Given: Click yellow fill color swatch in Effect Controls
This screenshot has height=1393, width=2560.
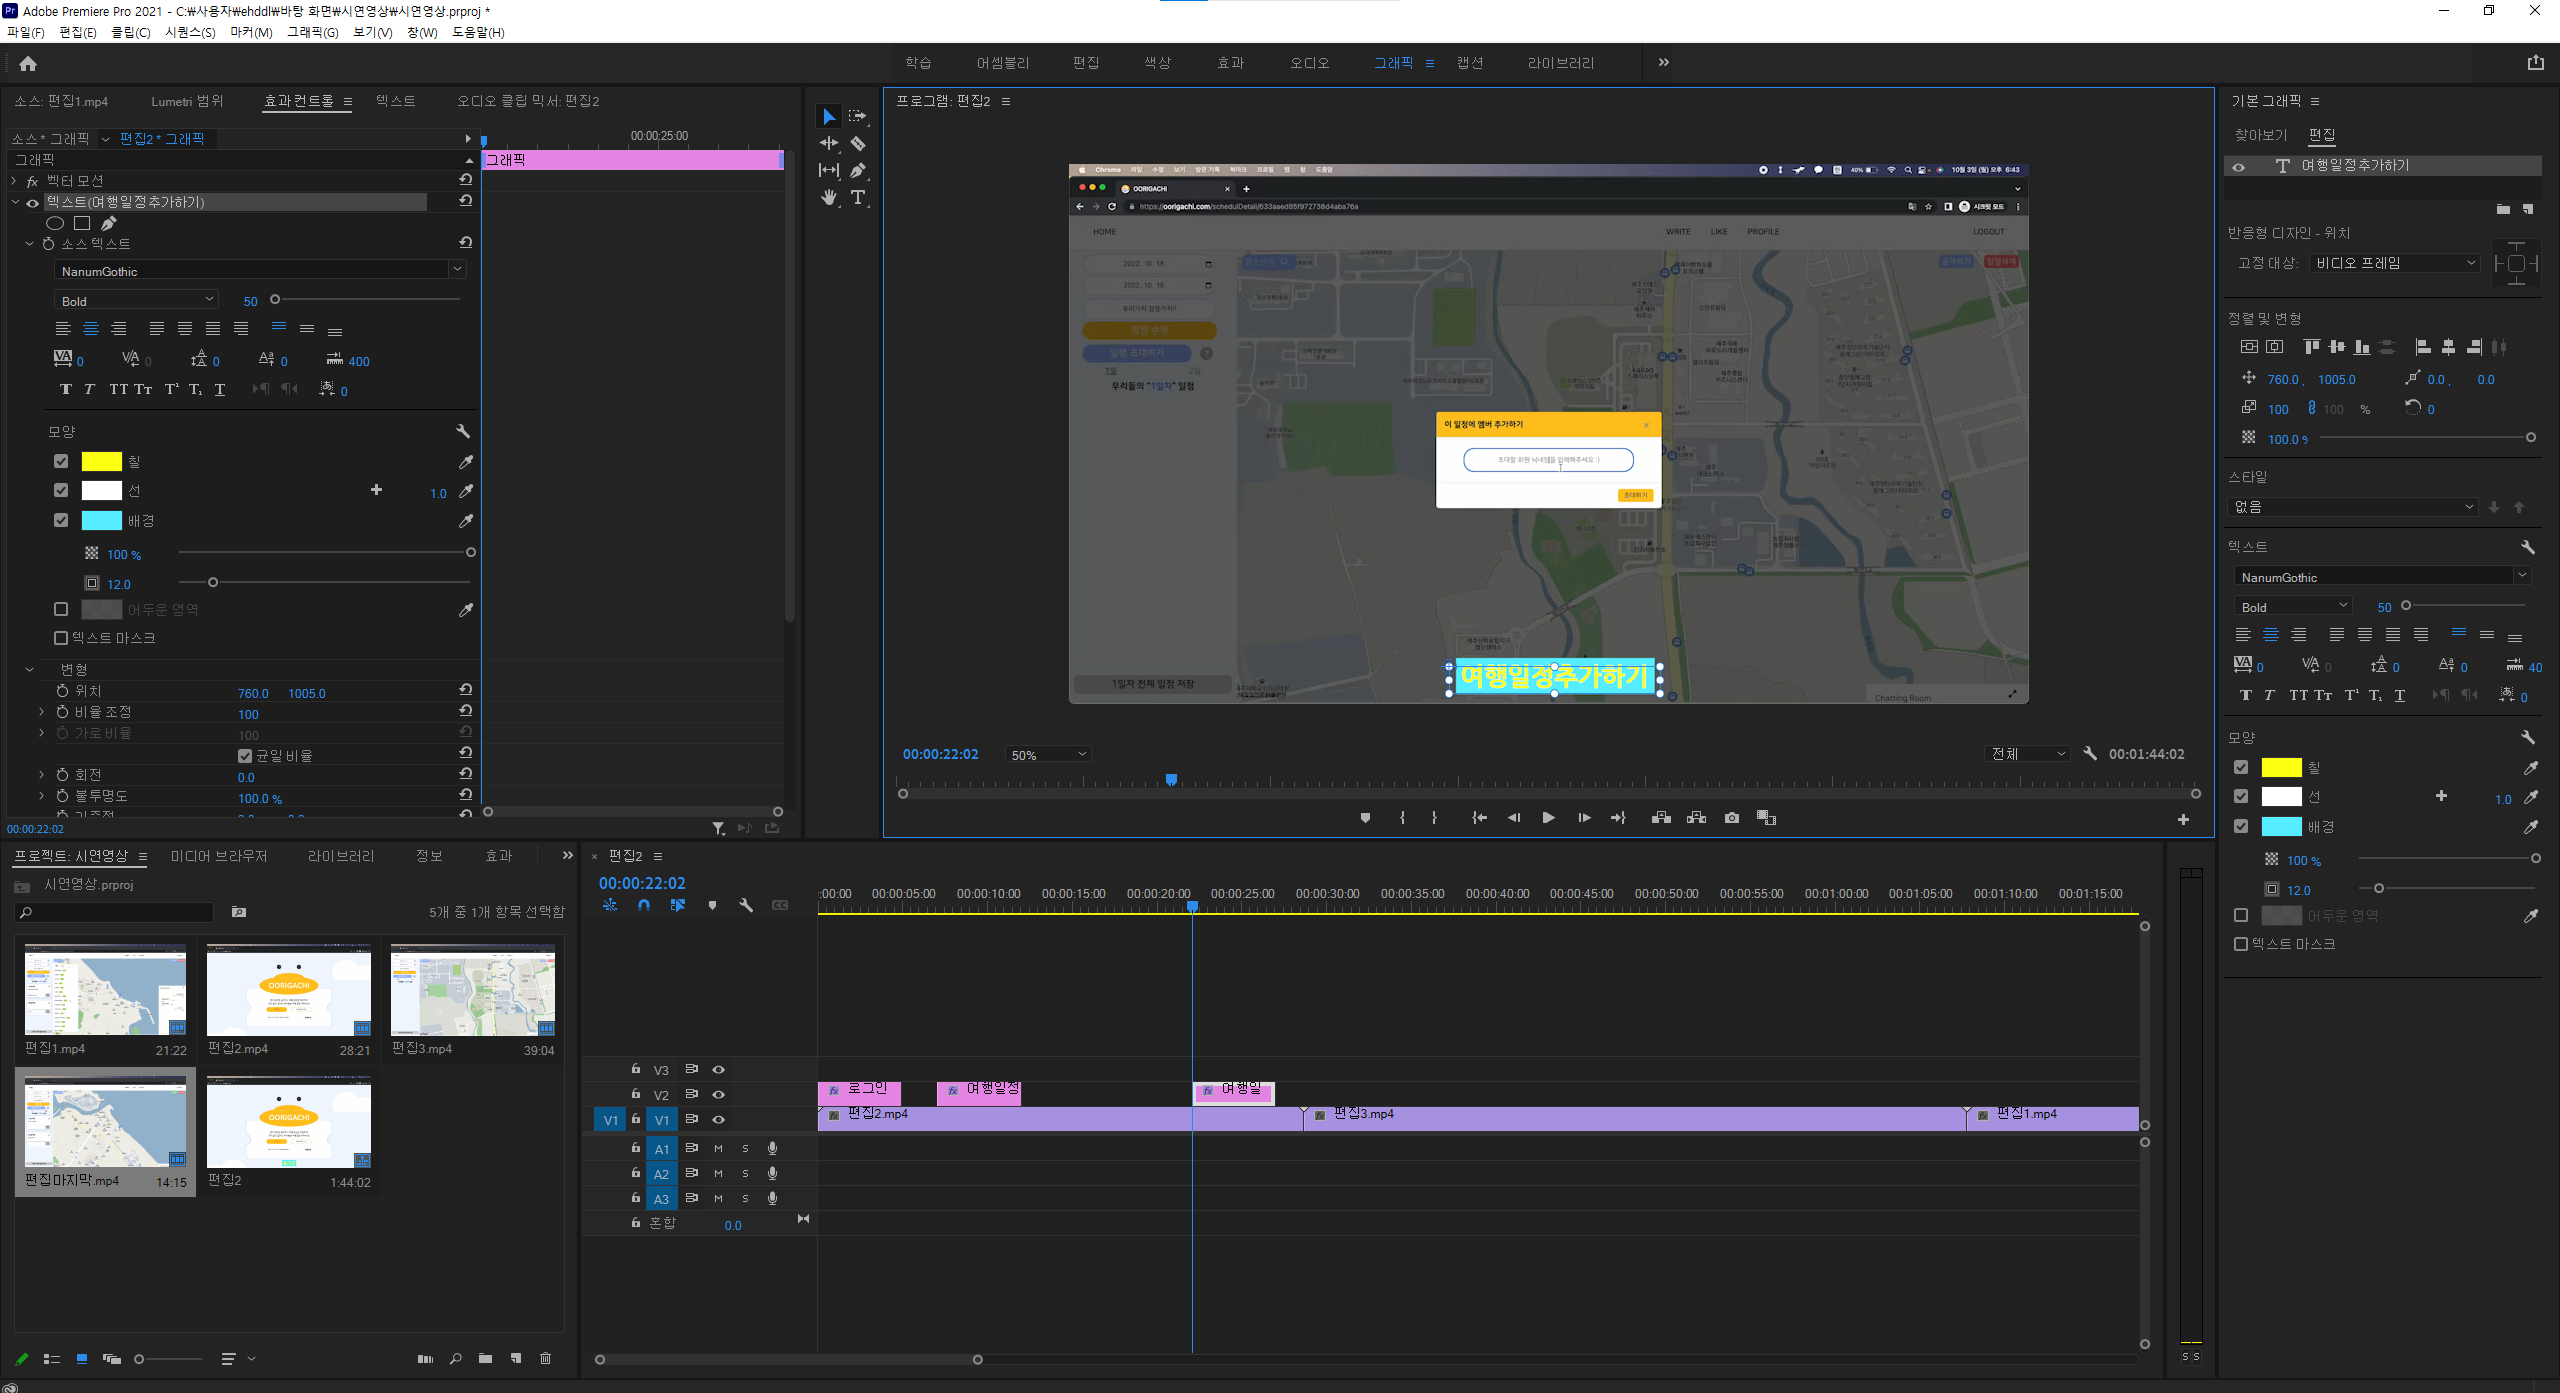Looking at the screenshot, I should point(101,462).
